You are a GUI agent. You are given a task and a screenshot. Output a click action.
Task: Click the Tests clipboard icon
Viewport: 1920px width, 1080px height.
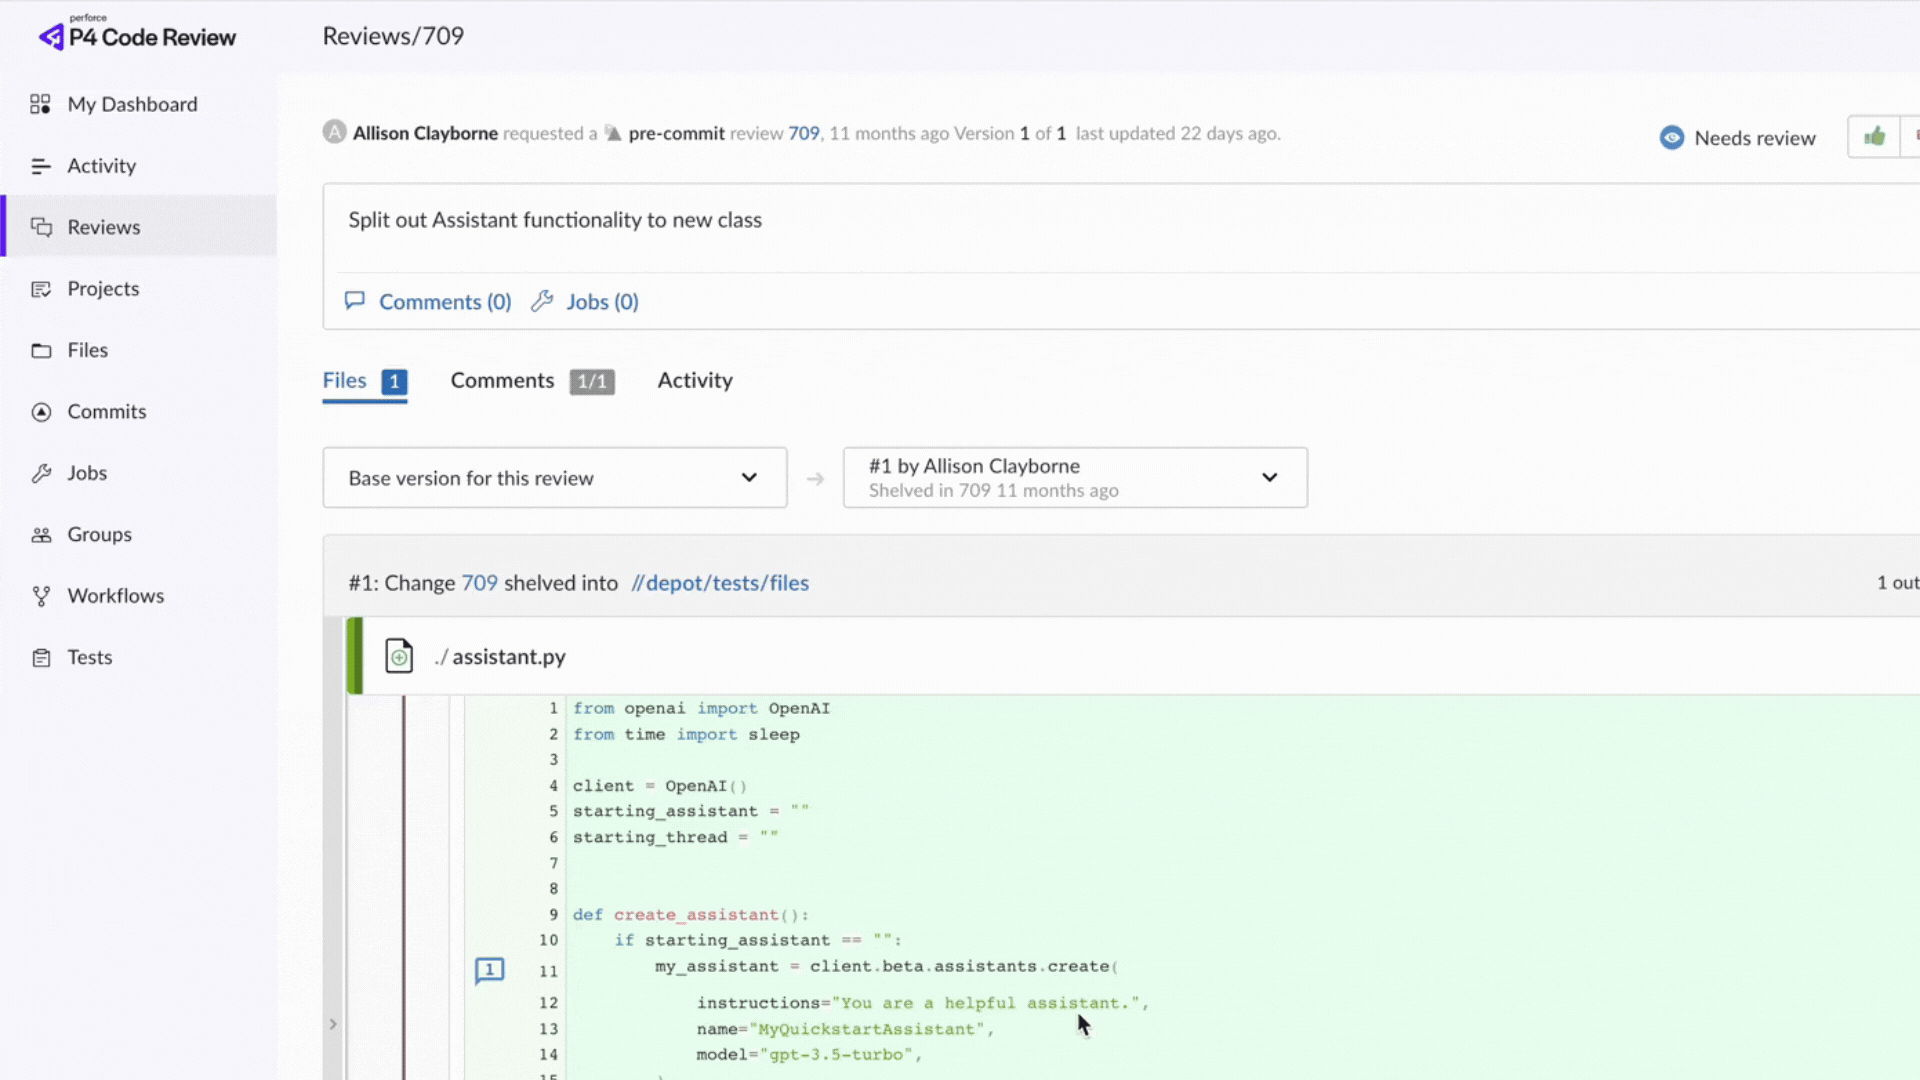(41, 658)
